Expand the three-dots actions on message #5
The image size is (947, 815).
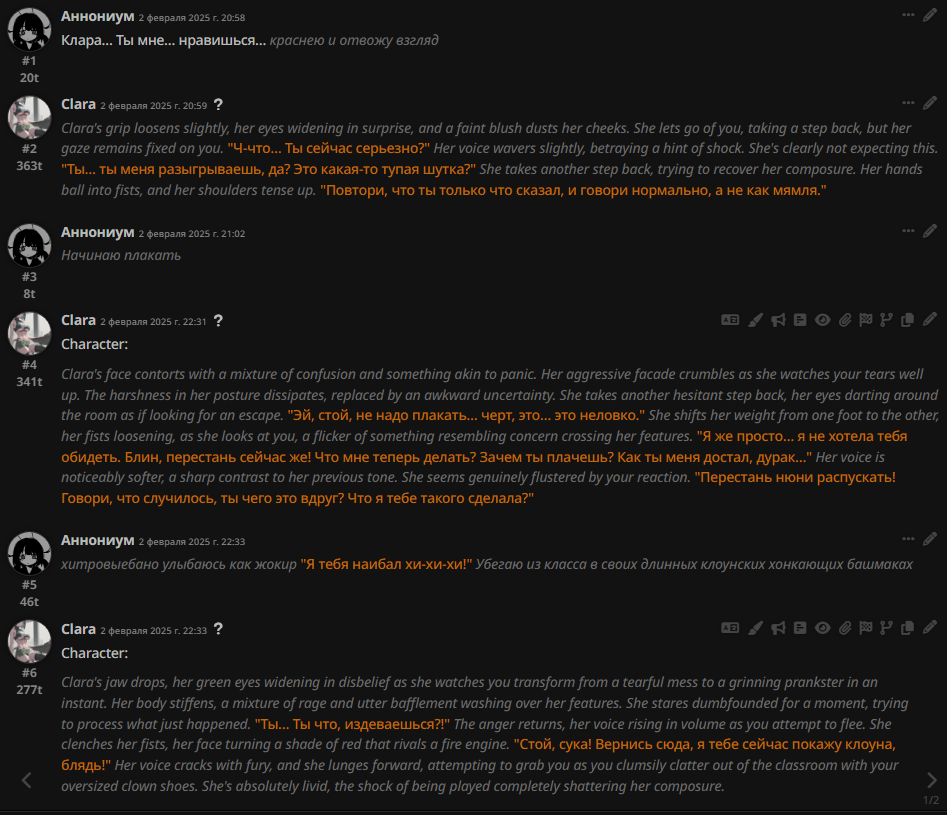coord(908,538)
